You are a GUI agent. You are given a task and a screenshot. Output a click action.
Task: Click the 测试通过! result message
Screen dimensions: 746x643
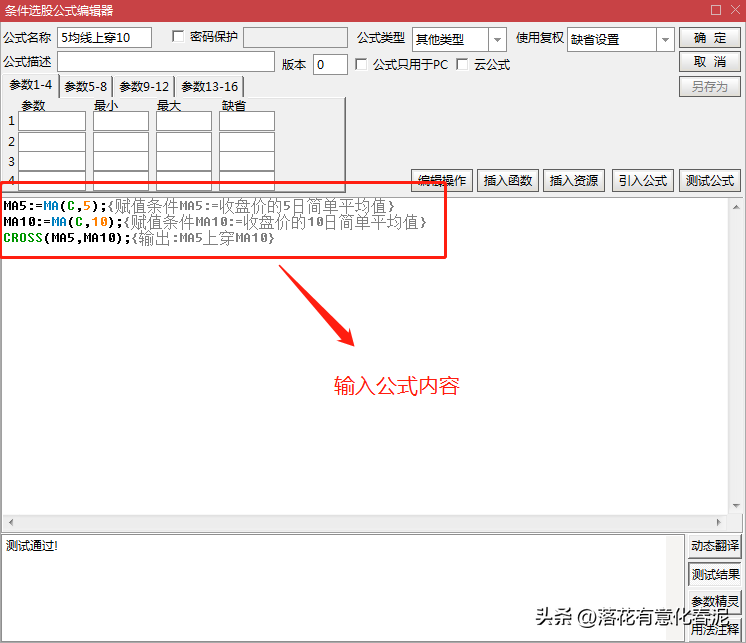32,546
